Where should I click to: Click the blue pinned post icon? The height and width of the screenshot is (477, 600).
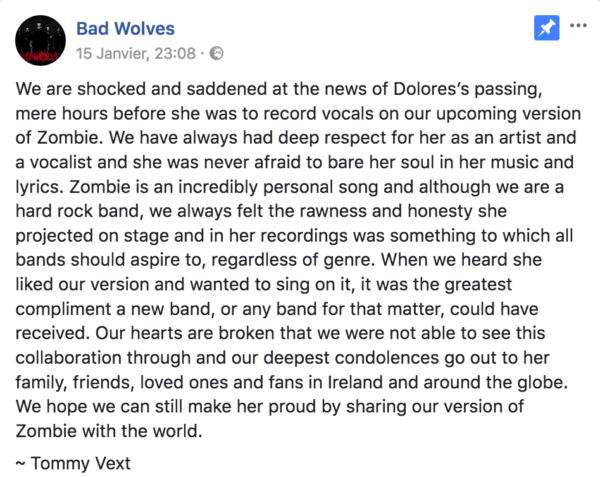pyautogui.click(x=547, y=29)
